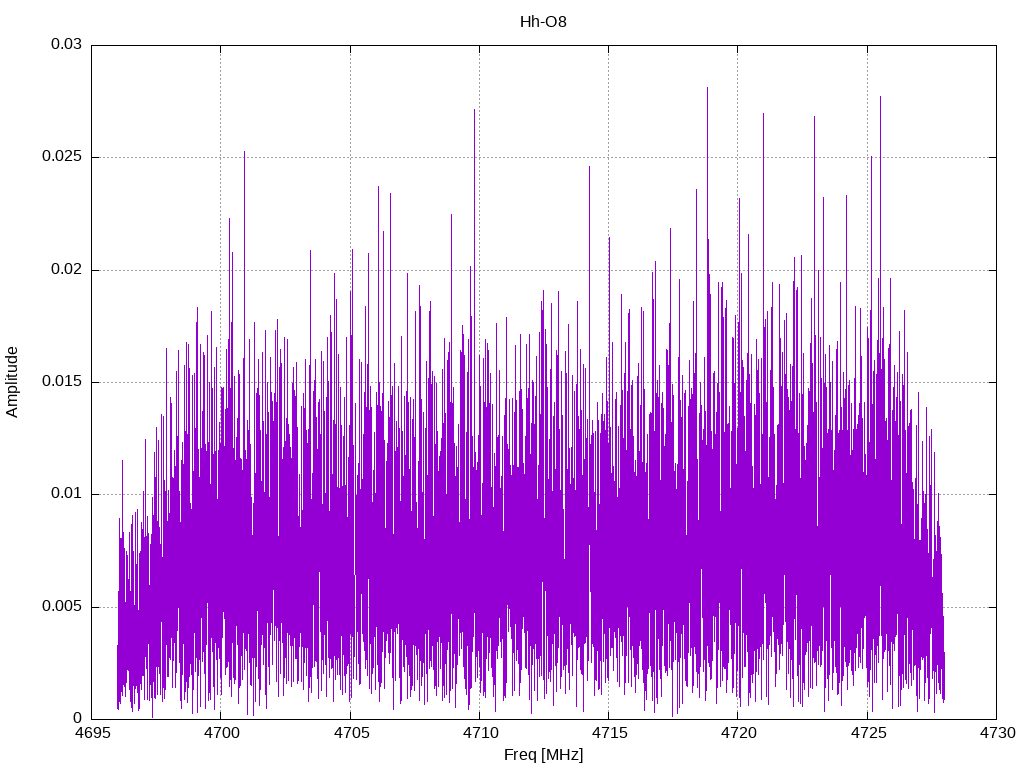The image size is (1024, 768).
Task: Click the x-axis tick label 4710
Action: coord(479,733)
